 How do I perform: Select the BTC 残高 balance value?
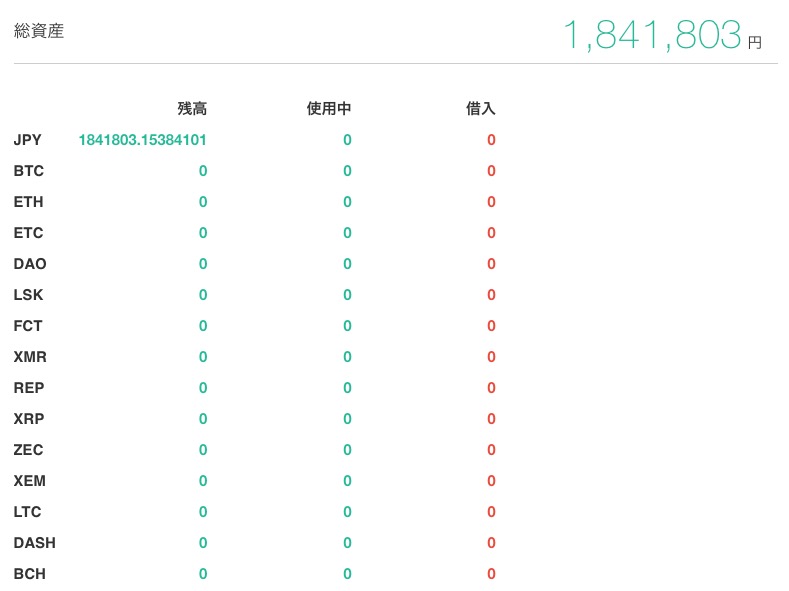[x=203, y=171]
